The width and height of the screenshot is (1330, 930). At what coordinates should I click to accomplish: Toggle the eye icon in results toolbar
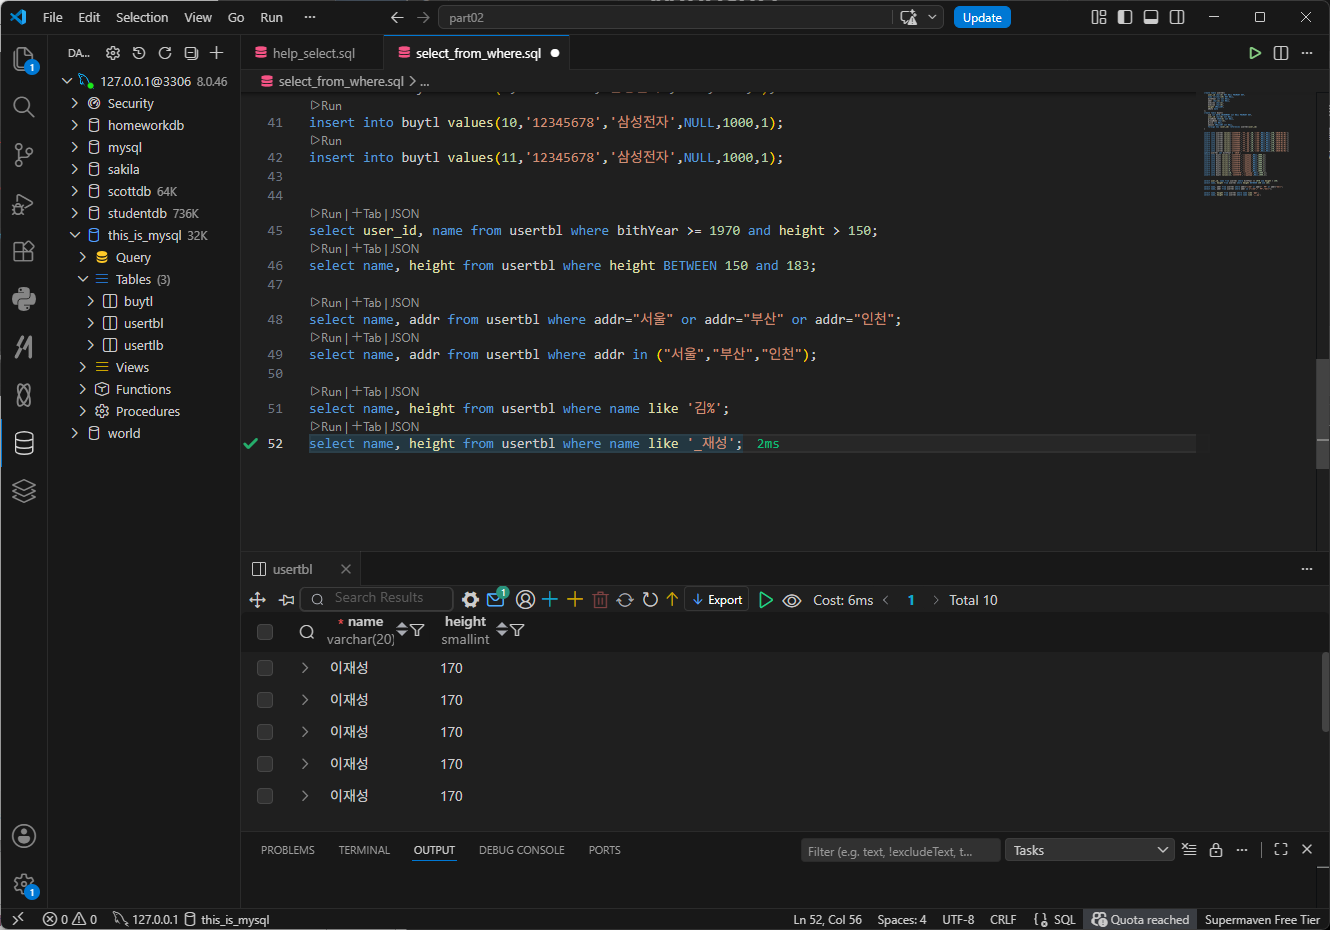(792, 600)
